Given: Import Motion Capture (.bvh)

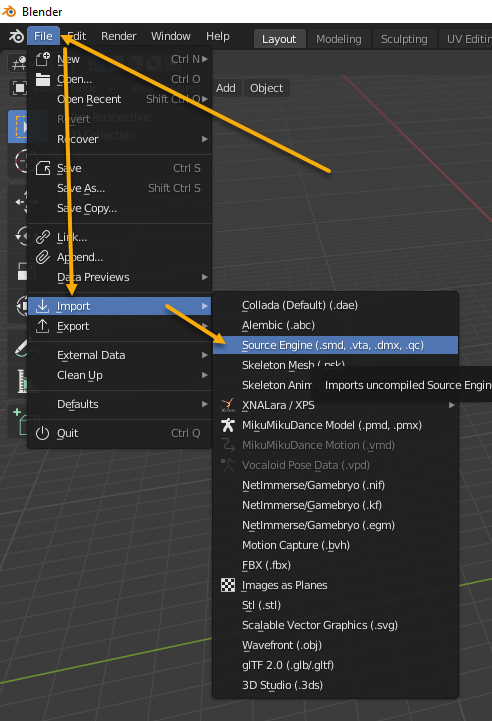Looking at the screenshot, I should 336,545.
